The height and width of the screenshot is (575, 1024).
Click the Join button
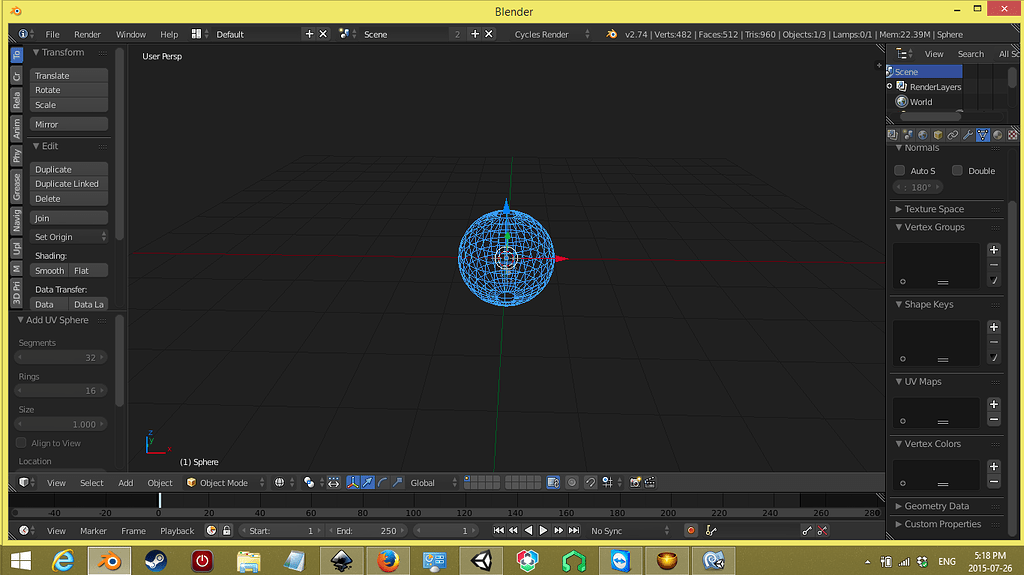[69, 218]
